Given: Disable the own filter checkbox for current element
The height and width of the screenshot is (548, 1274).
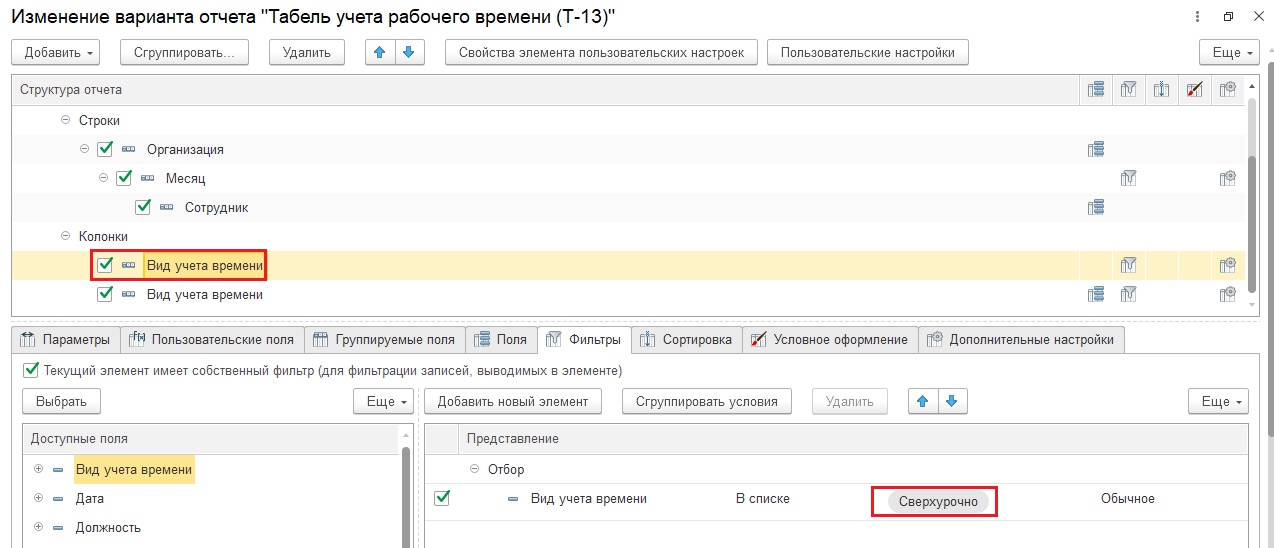Looking at the screenshot, I should pyautogui.click(x=31, y=370).
